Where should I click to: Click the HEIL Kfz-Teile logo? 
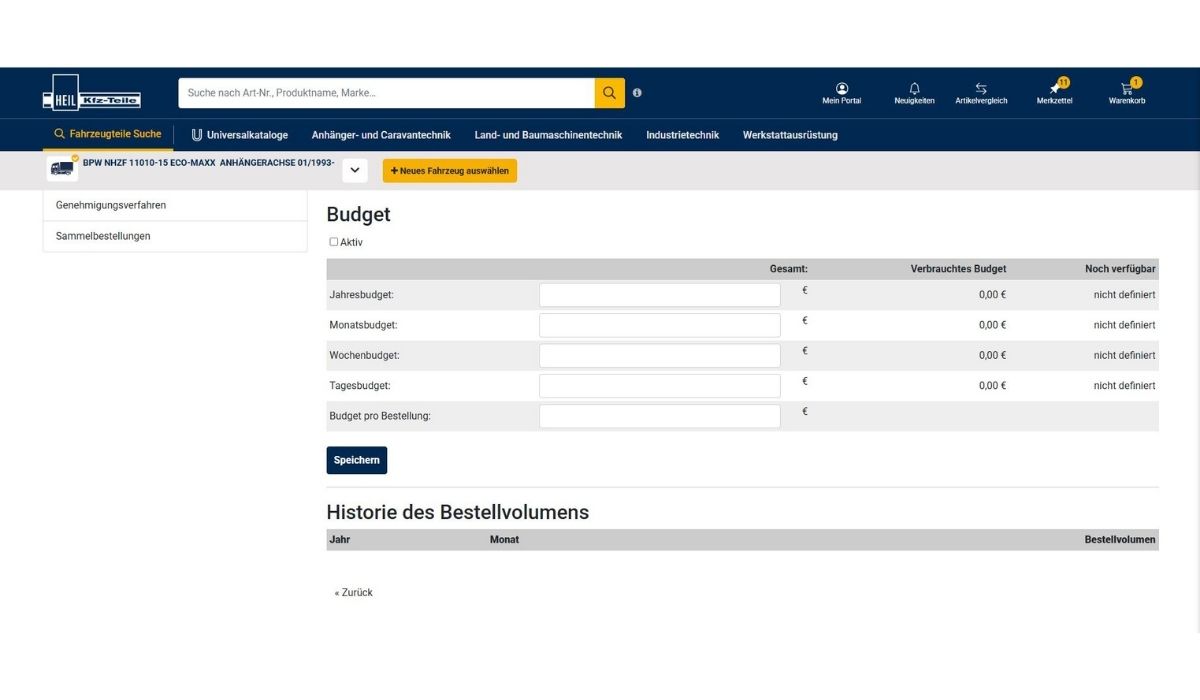91,93
